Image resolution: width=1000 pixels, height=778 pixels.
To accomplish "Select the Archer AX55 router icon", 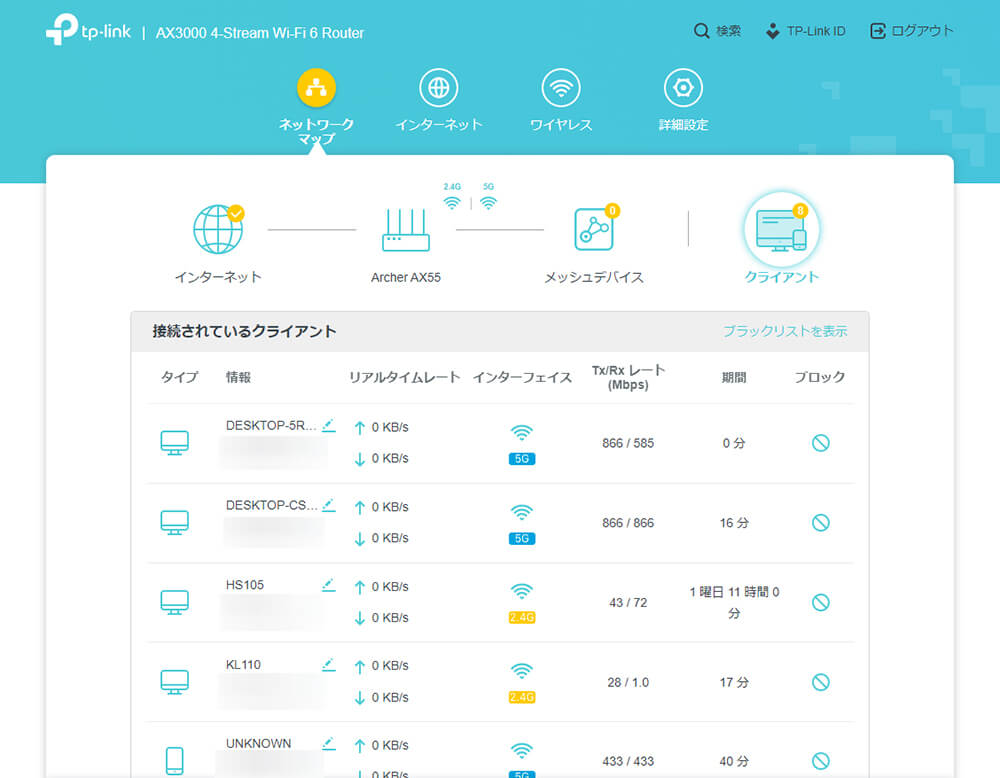I will coord(406,230).
